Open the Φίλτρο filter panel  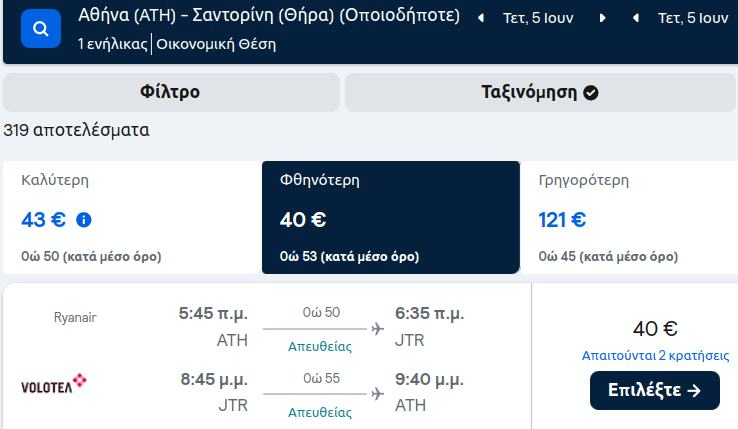pos(171,92)
